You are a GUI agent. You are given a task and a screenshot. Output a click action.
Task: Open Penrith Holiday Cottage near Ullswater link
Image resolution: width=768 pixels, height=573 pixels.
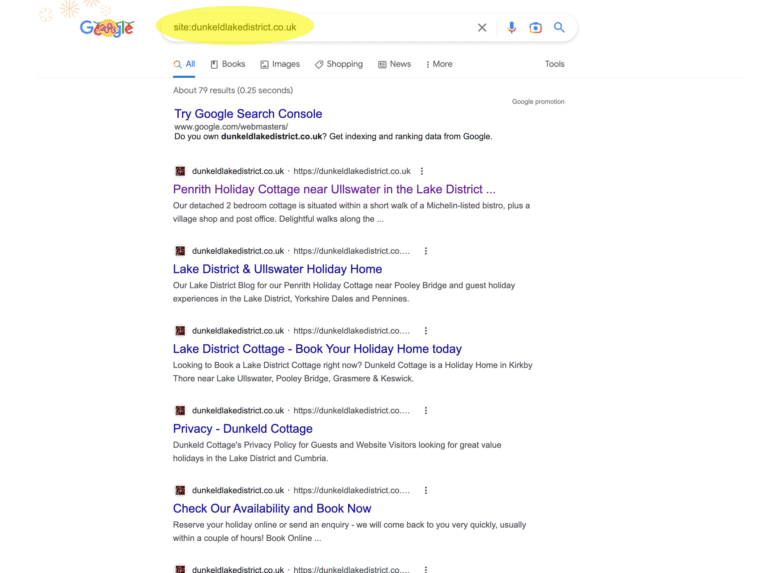[x=334, y=189]
